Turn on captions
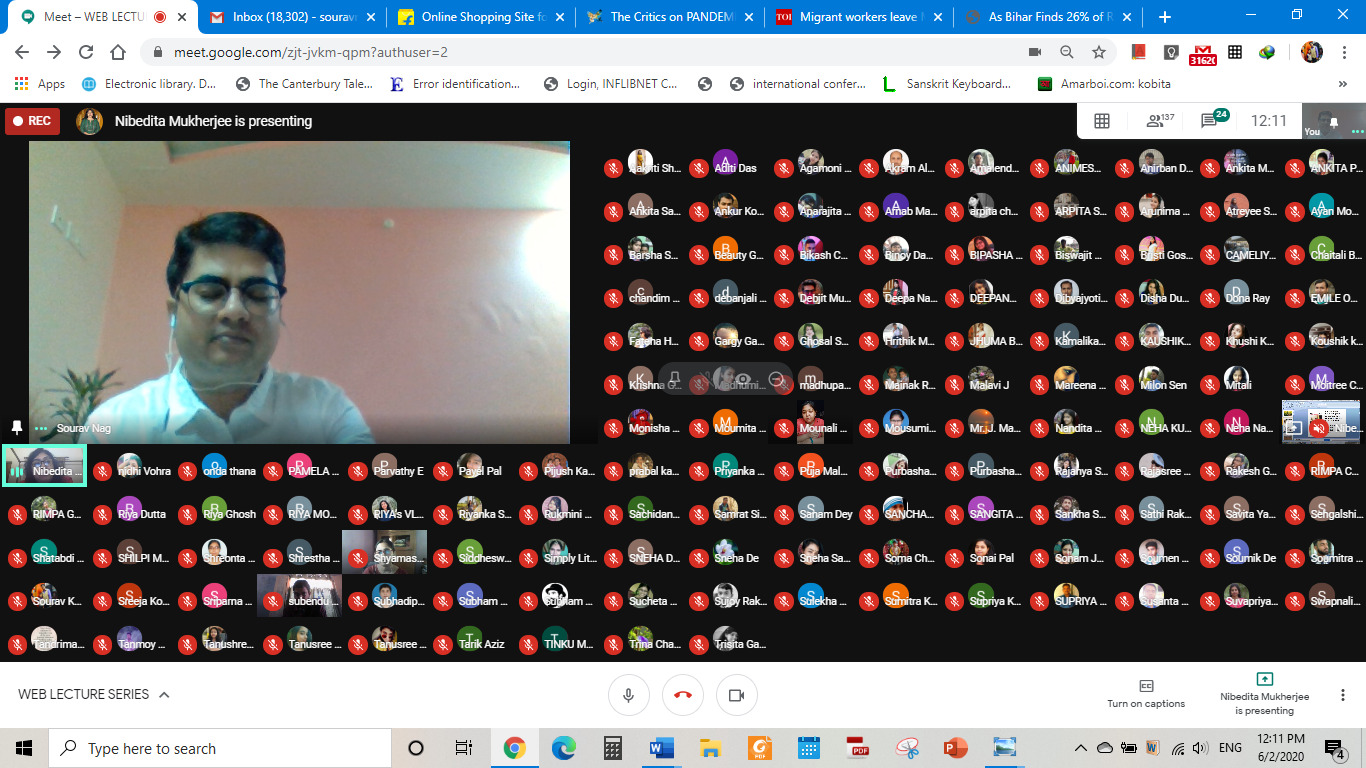Image resolution: width=1366 pixels, height=768 pixels. click(1146, 694)
